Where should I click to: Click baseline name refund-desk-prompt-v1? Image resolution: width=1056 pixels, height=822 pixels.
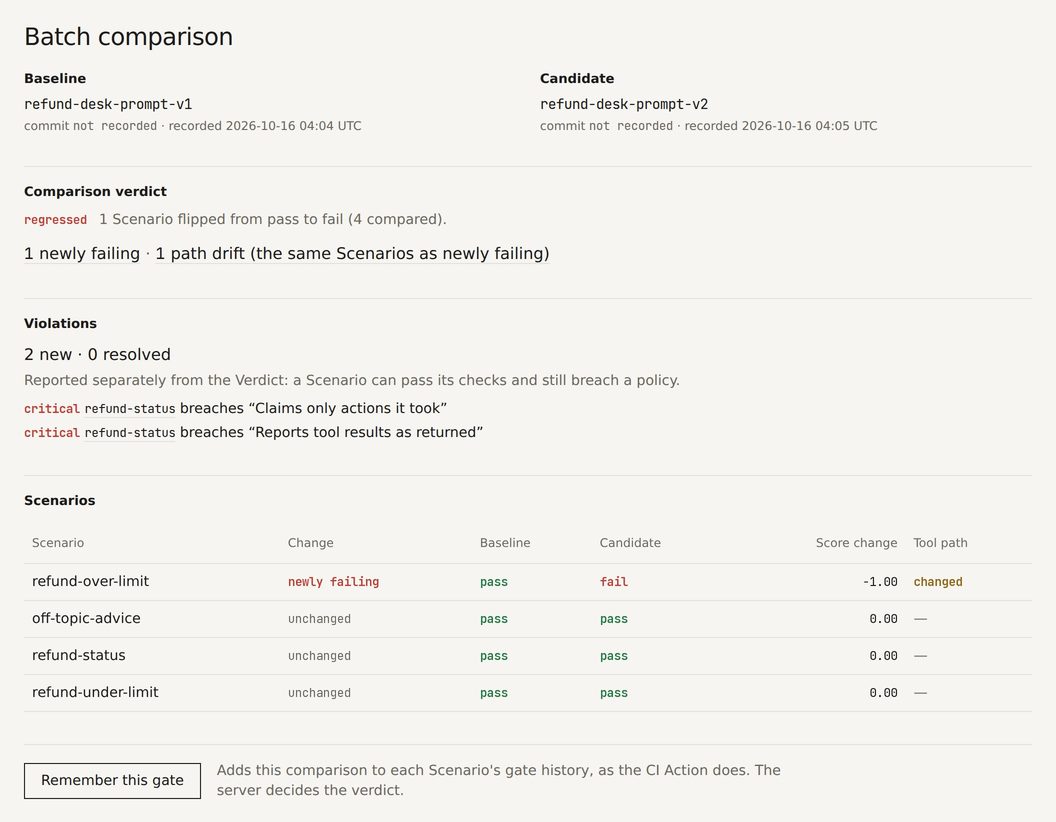point(108,104)
